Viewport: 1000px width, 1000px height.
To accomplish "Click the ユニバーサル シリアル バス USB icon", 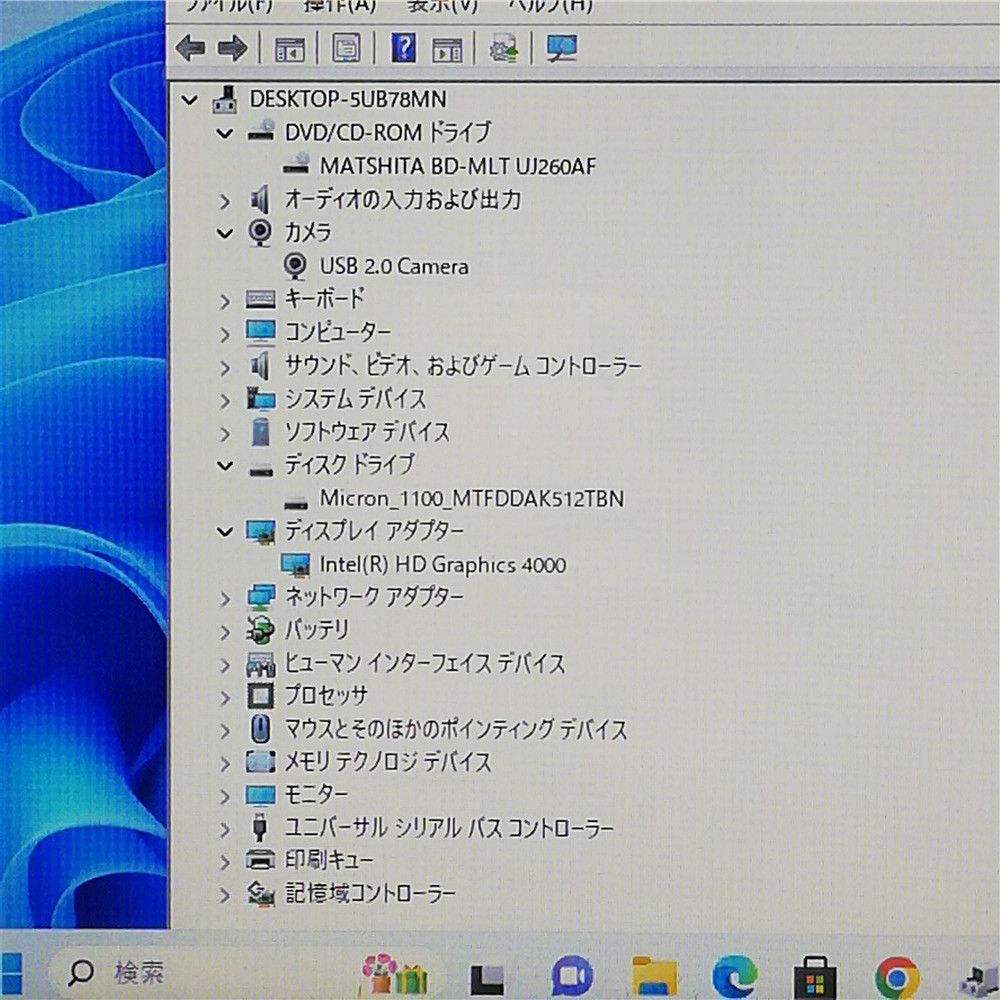I will 259,828.
